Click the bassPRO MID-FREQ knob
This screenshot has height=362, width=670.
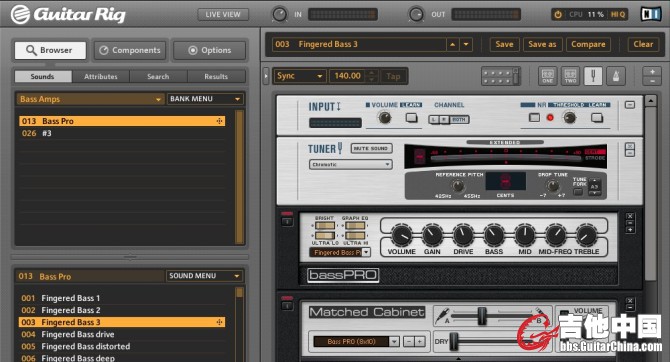pyautogui.click(x=555, y=235)
